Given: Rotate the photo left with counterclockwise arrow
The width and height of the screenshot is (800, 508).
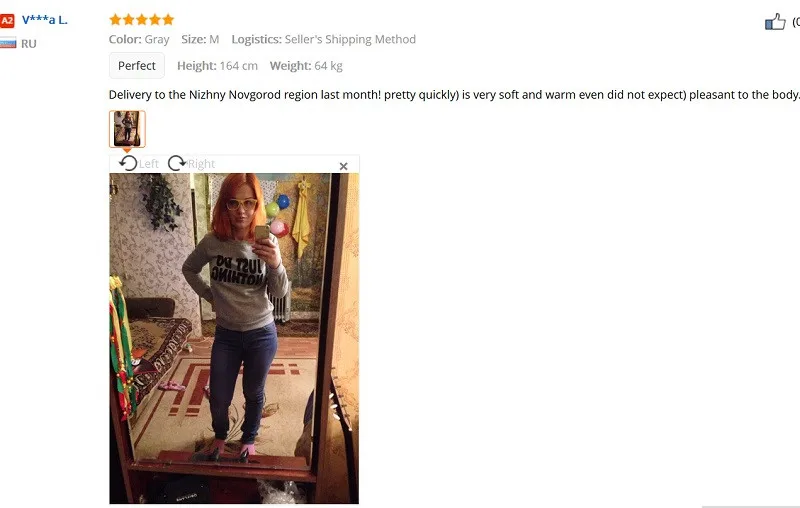Looking at the screenshot, I should point(128,163).
